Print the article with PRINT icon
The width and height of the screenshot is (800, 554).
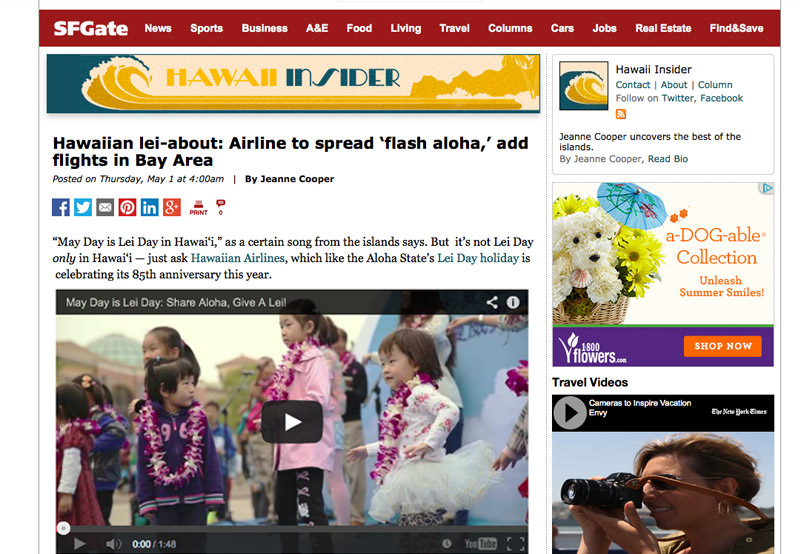198,208
